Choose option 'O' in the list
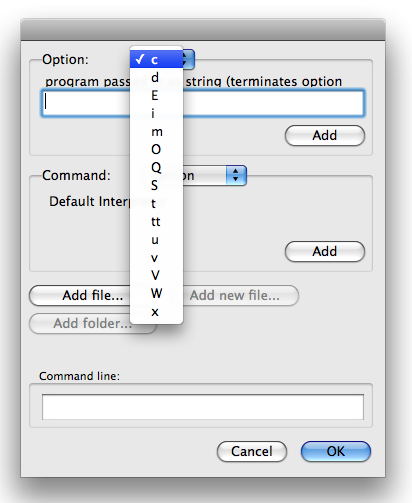This screenshot has height=503, width=412. point(156,149)
